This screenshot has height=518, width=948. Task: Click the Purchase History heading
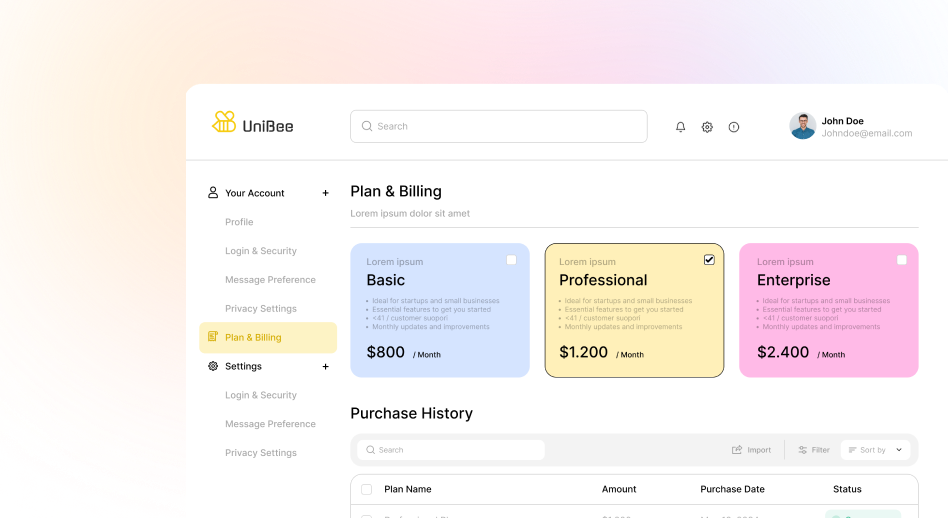click(411, 413)
